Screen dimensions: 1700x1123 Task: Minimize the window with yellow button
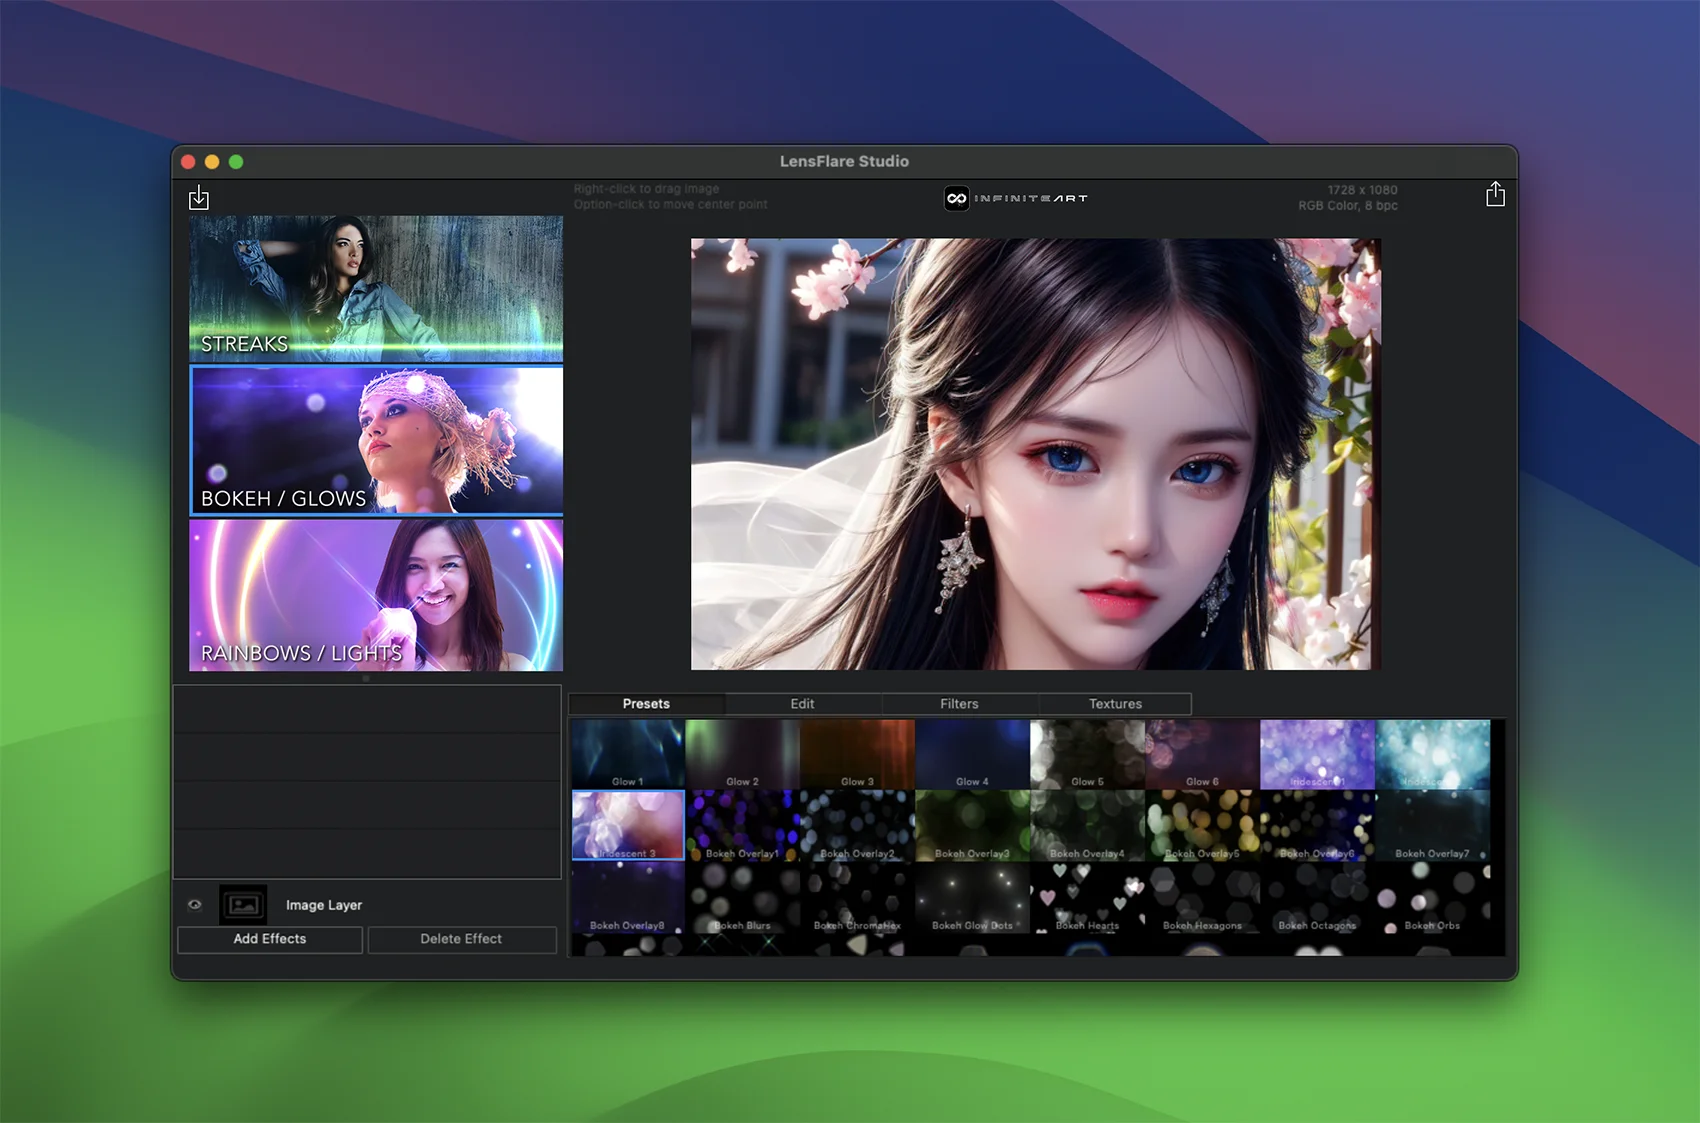coord(212,162)
